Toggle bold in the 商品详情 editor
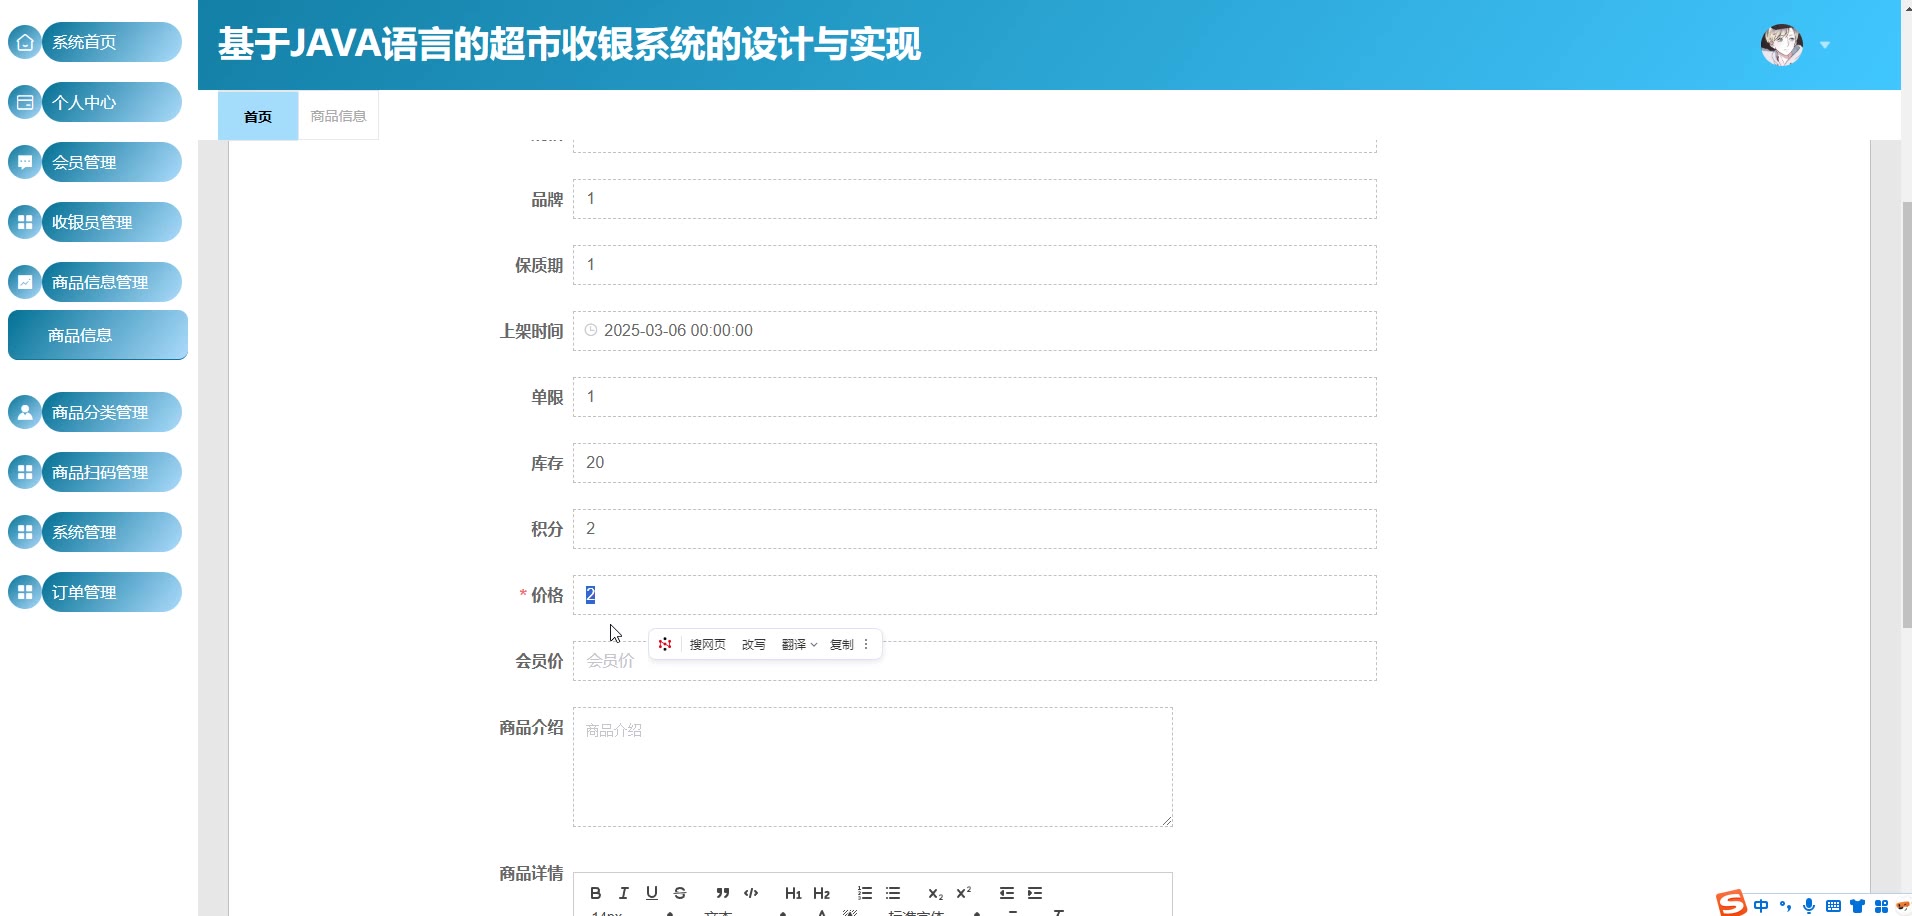1912x916 pixels. [x=595, y=893]
